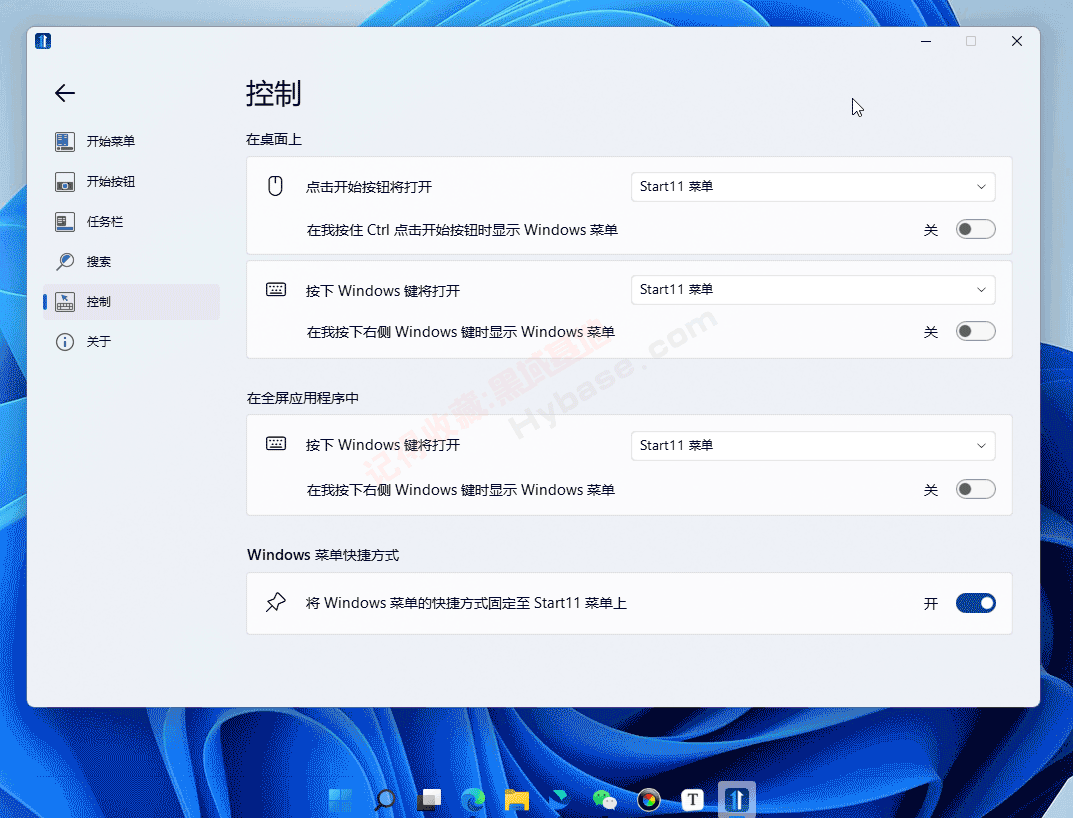This screenshot has height=818, width=1073.
Task: Enable showing Windows menu when holding Ctrl
Action: pyautogui.click(x=975, y=229)
